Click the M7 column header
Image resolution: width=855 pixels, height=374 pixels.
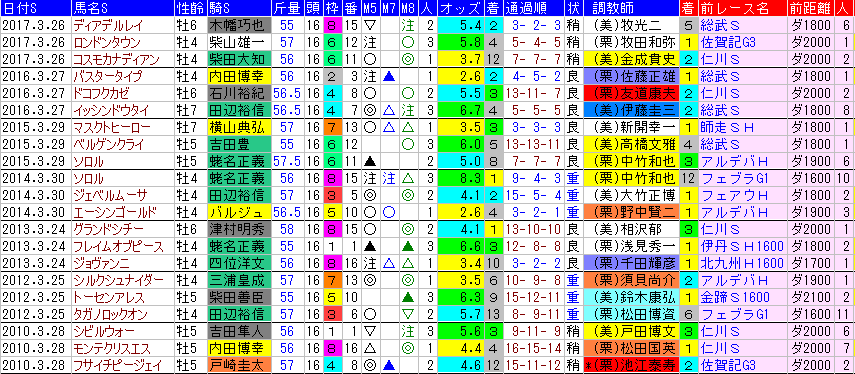(x=389, y=9)
